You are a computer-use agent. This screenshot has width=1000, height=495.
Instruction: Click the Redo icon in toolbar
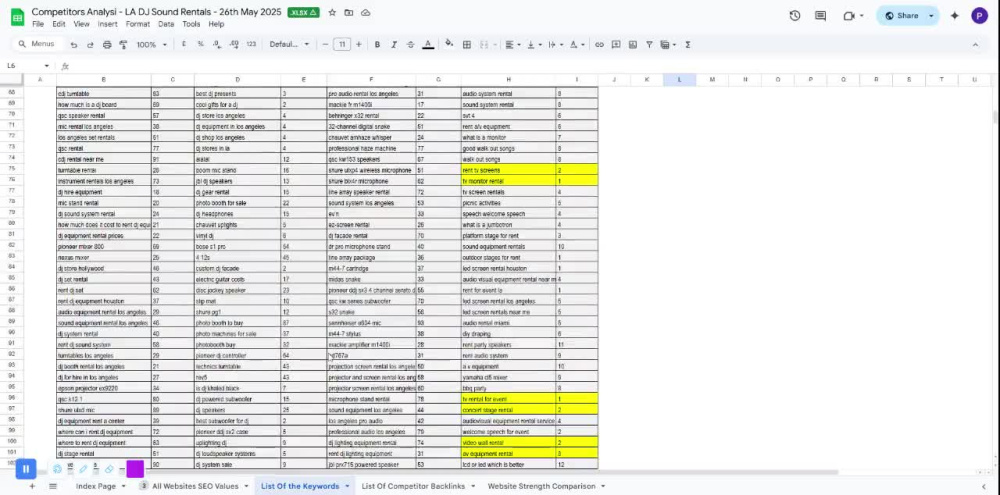(x=90, y=45)
